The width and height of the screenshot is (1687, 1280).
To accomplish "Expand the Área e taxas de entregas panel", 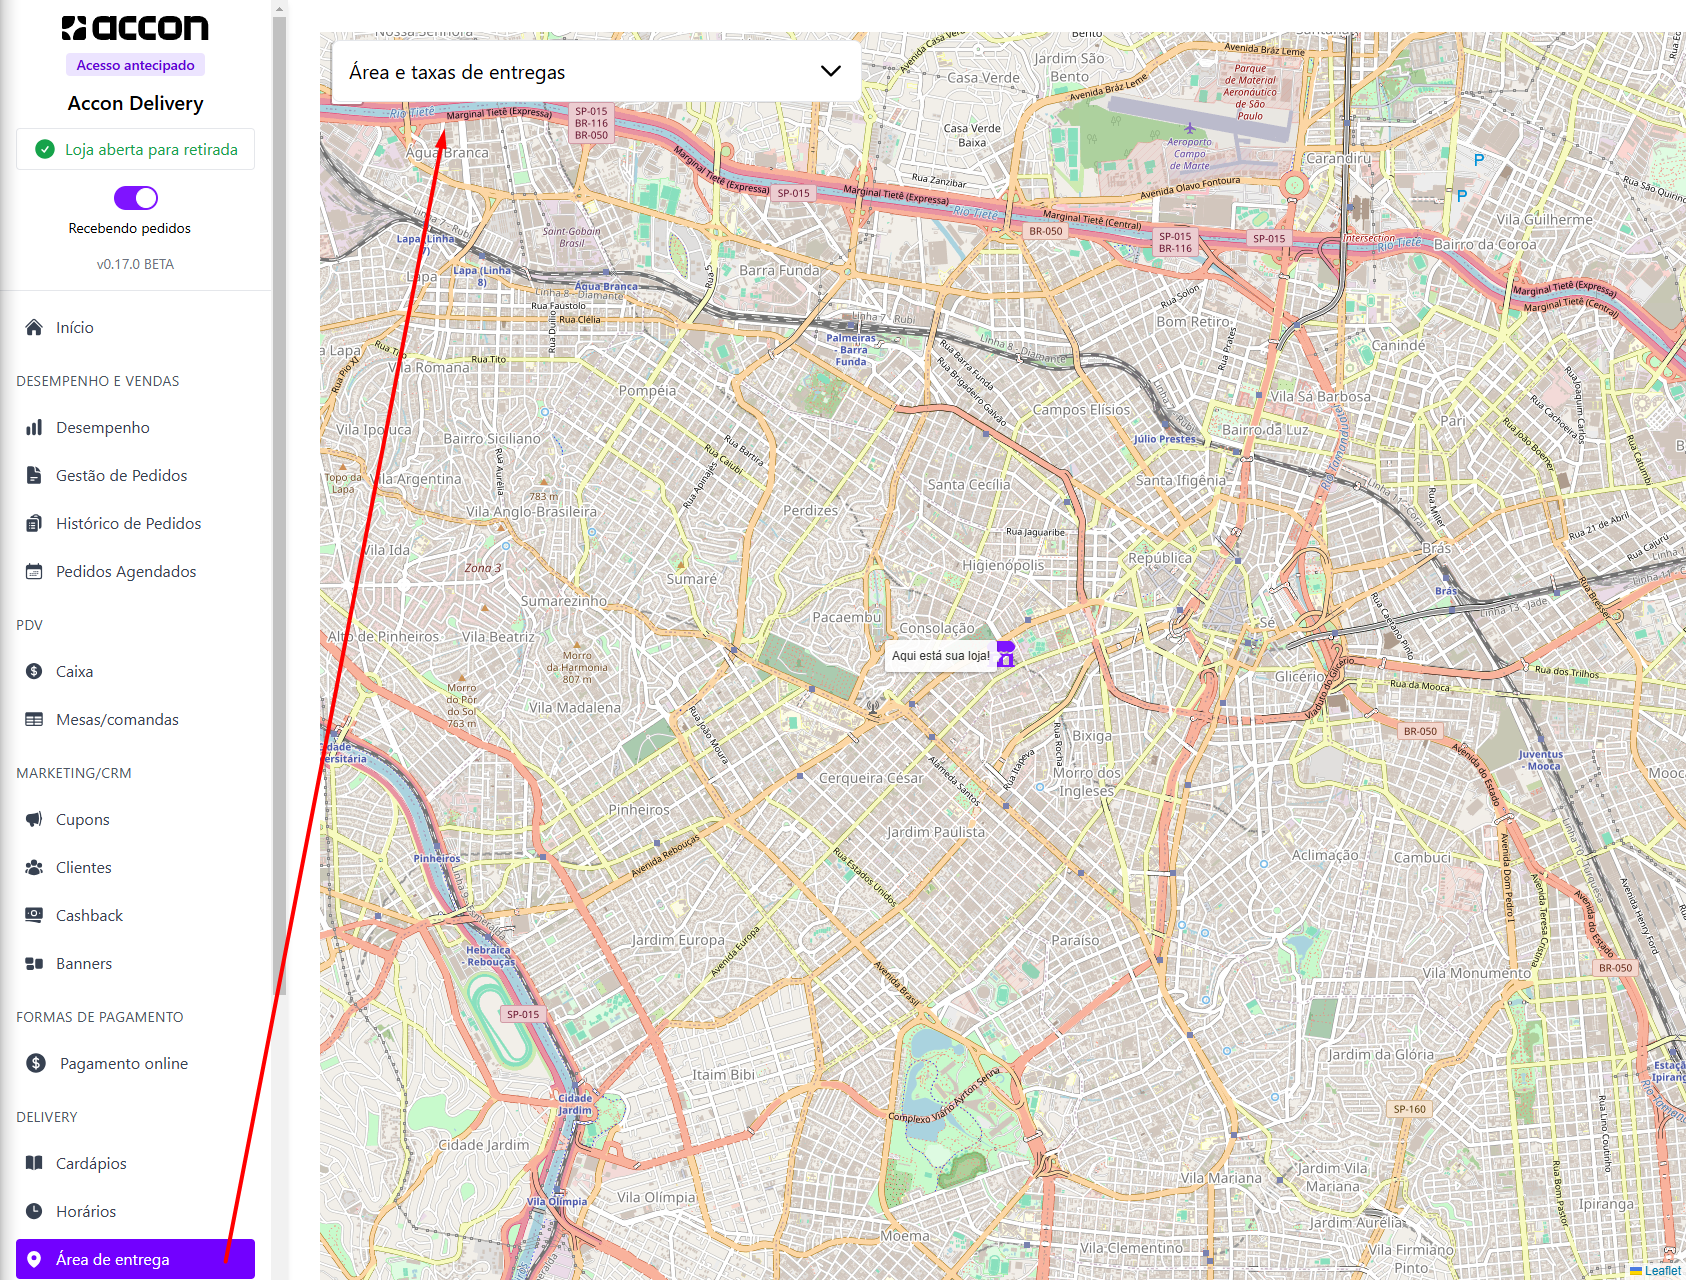I will (x=596, y=72).
